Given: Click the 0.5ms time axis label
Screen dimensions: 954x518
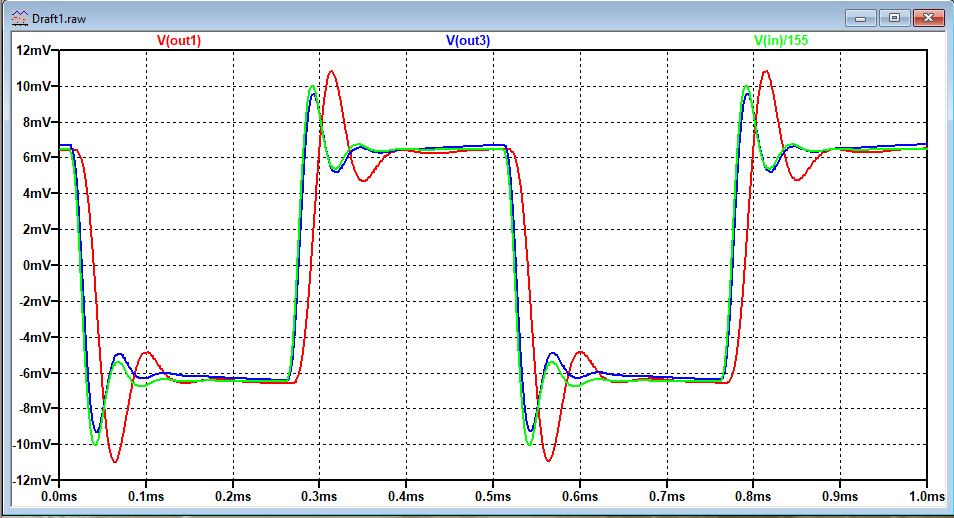Looking at the screenshot, I should 493,496.
